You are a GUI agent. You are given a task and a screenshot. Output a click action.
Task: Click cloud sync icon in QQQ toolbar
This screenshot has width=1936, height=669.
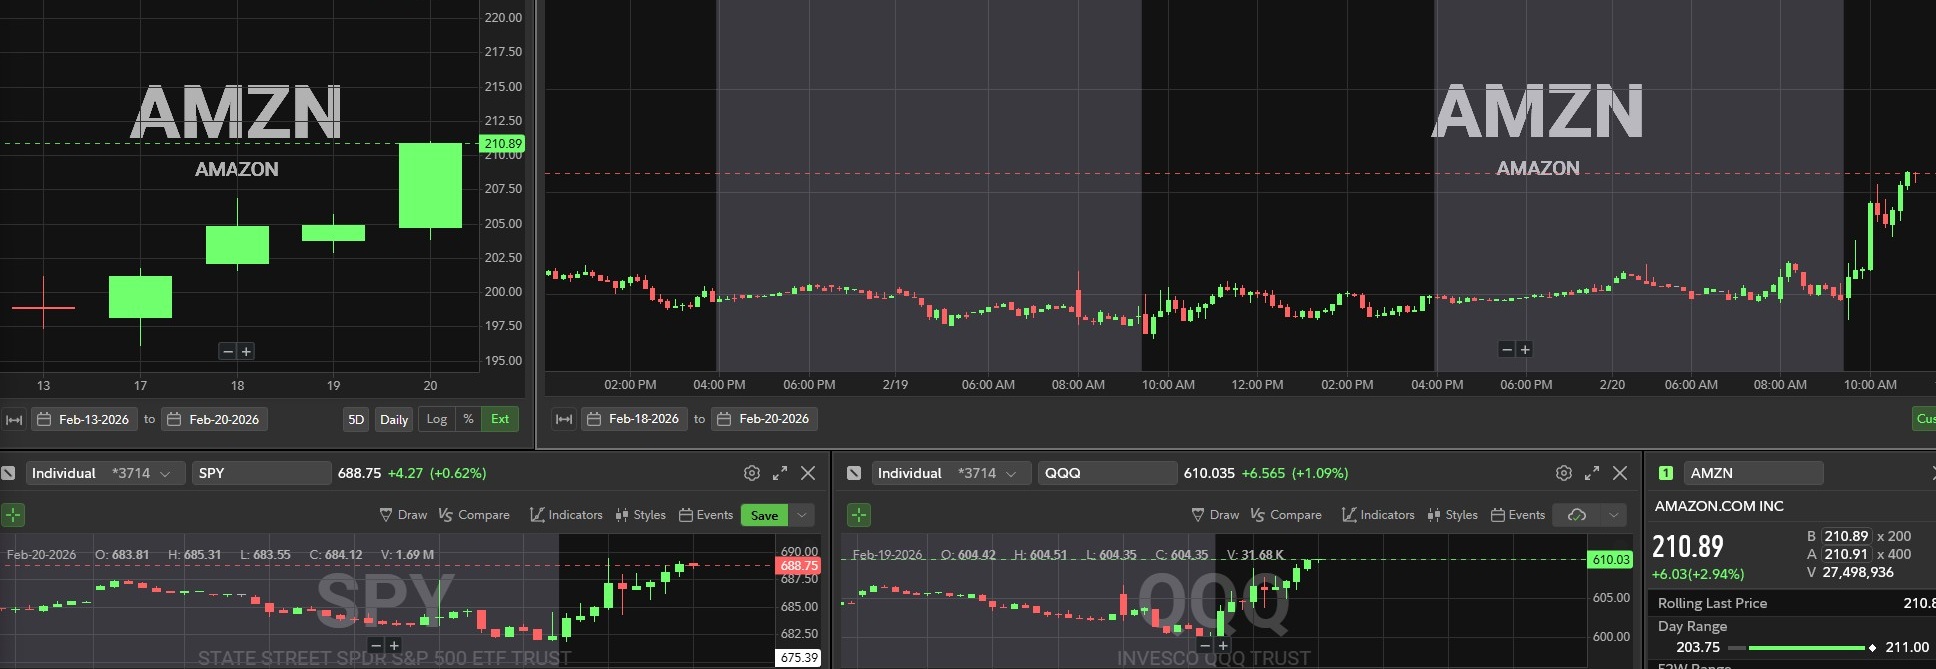pos(1577,515)
